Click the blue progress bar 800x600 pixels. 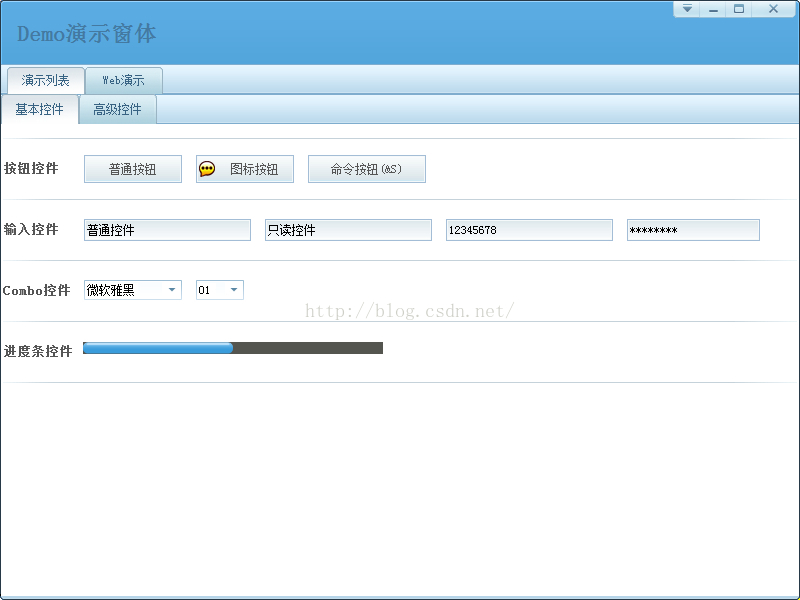[233, 348]
